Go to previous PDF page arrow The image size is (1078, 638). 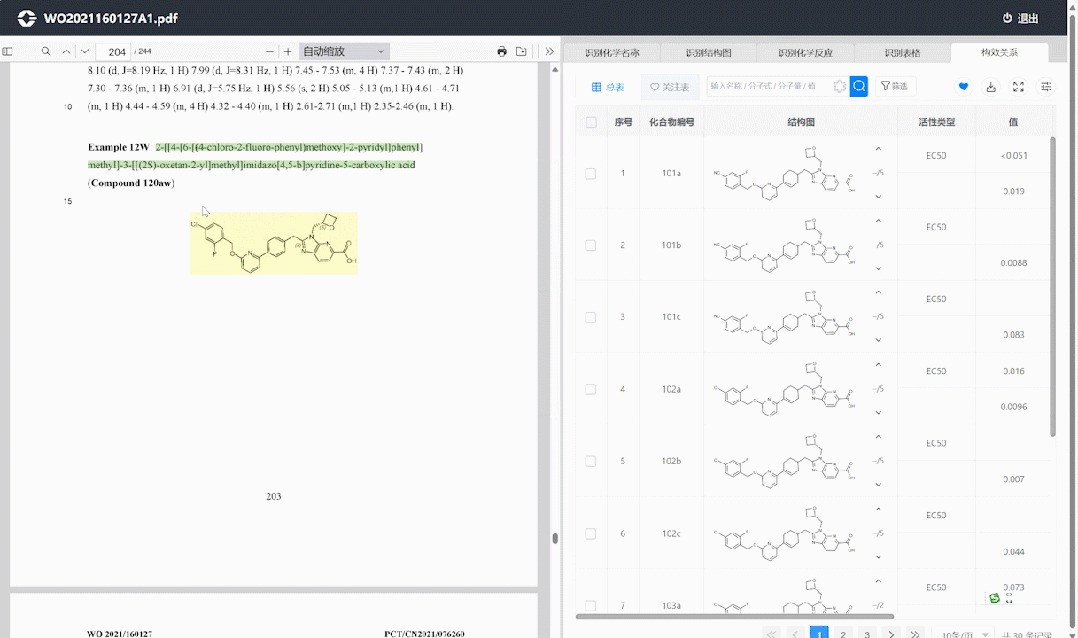pos(66,52)
